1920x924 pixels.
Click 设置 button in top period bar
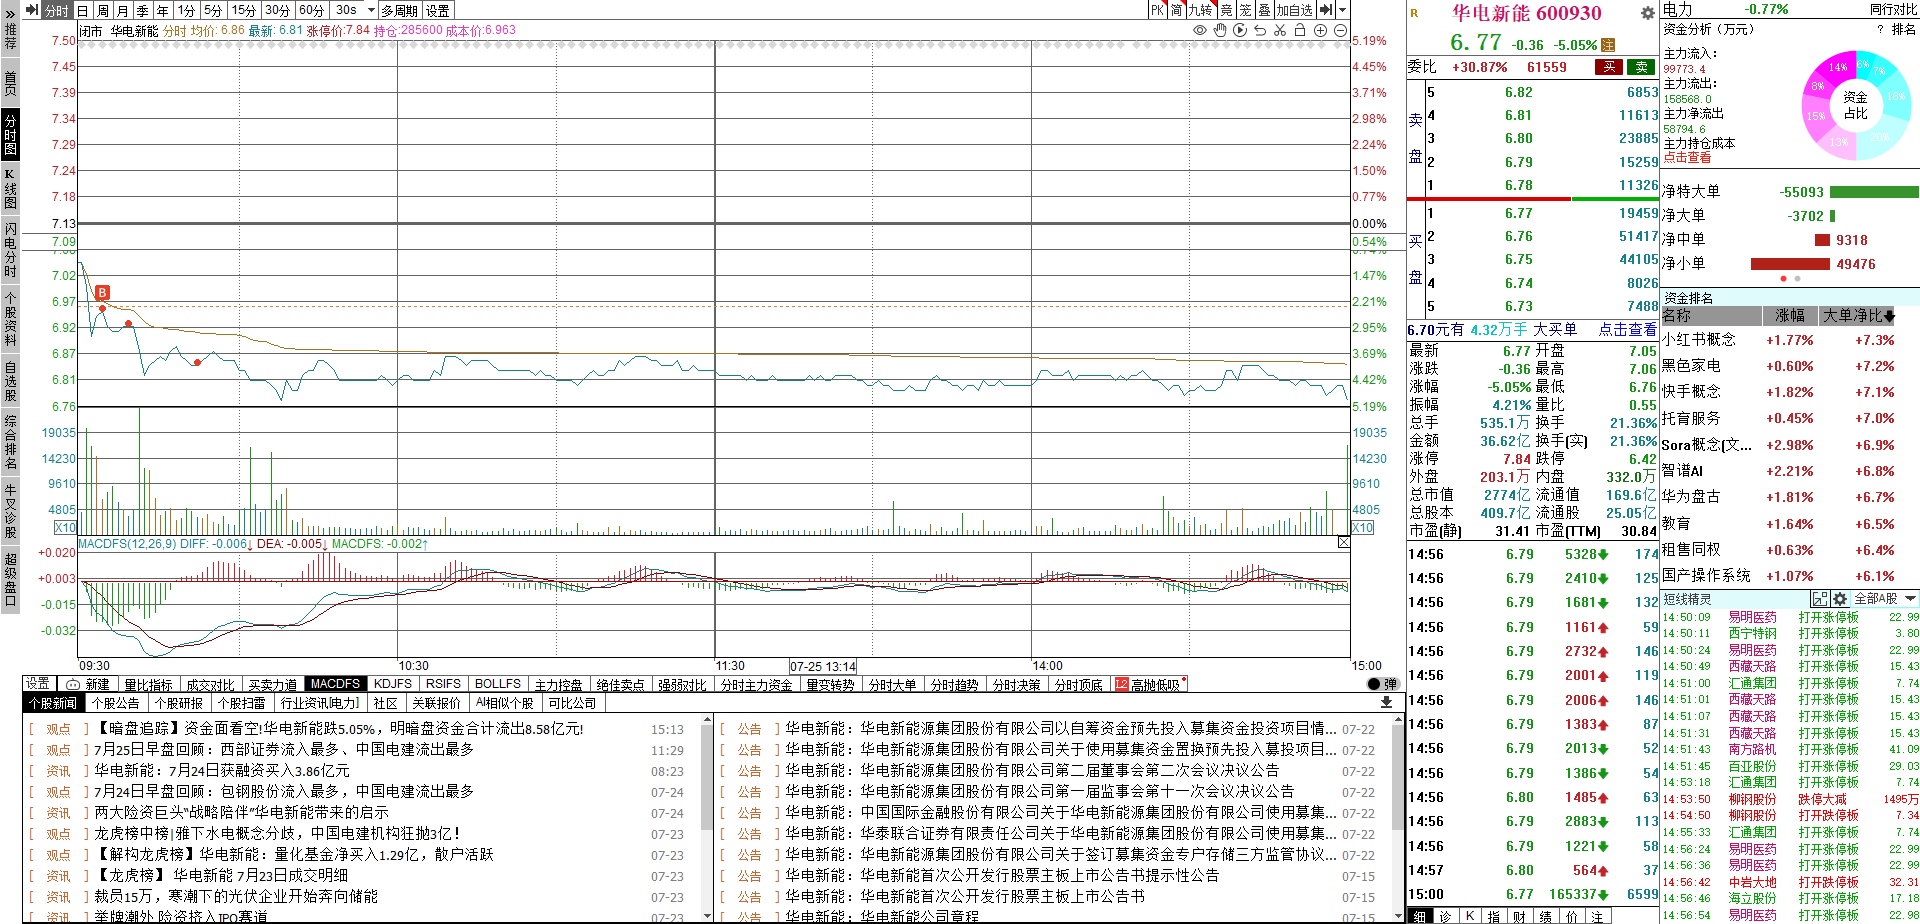pos(438,10)
